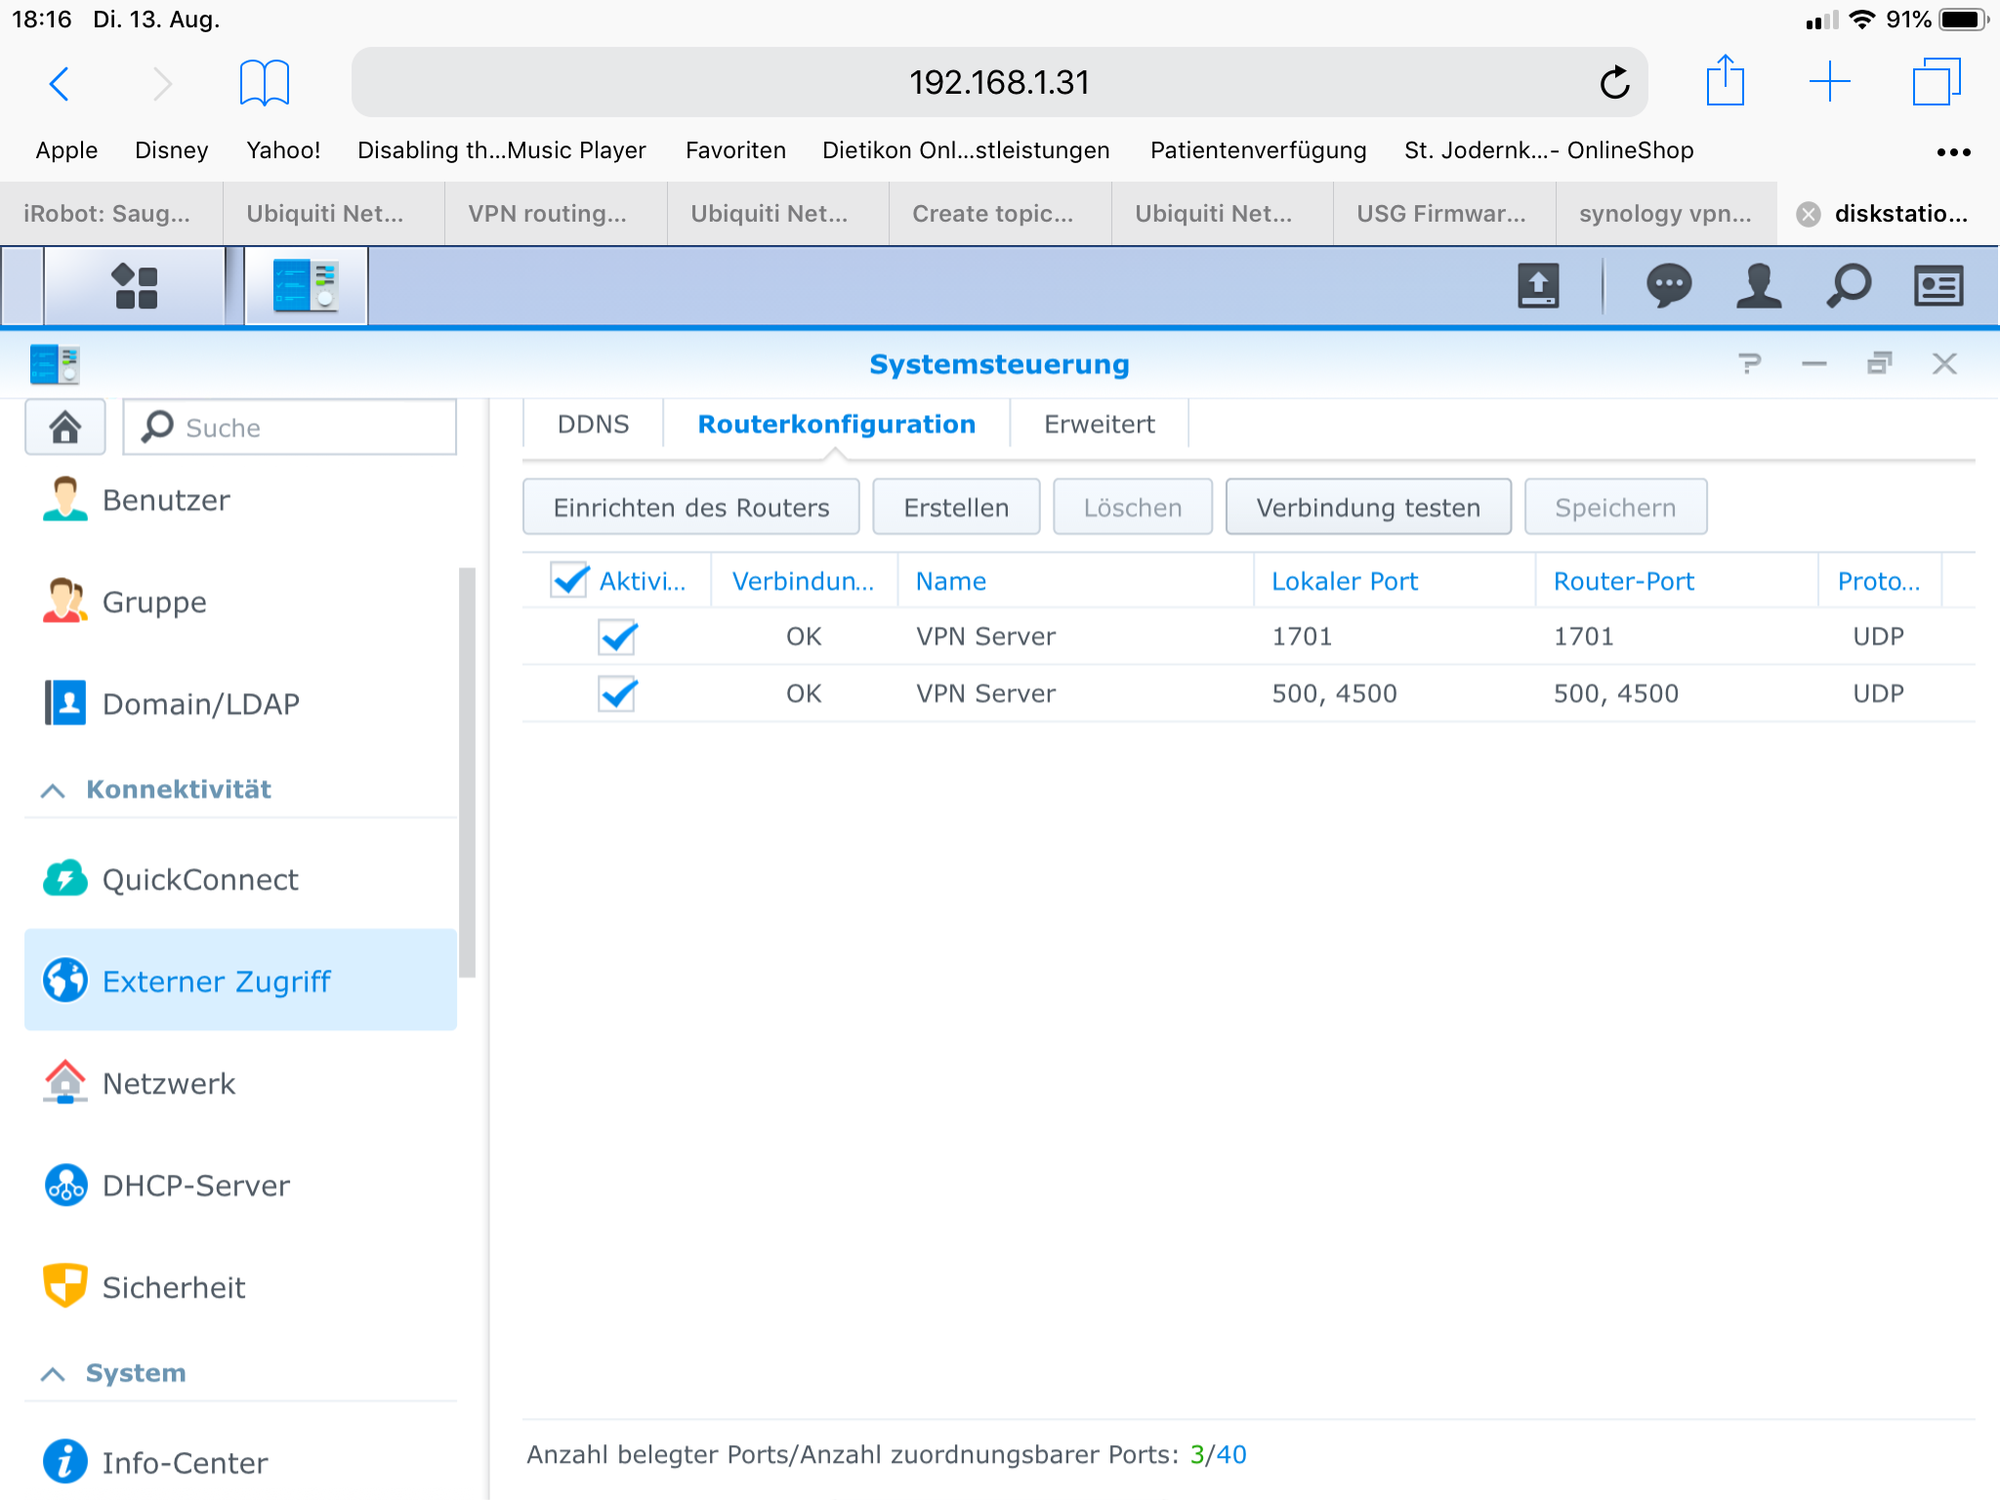
Task: Click help question mark in Systemsteuerung
Action: pyautogui.click(x=1749, y=364)
